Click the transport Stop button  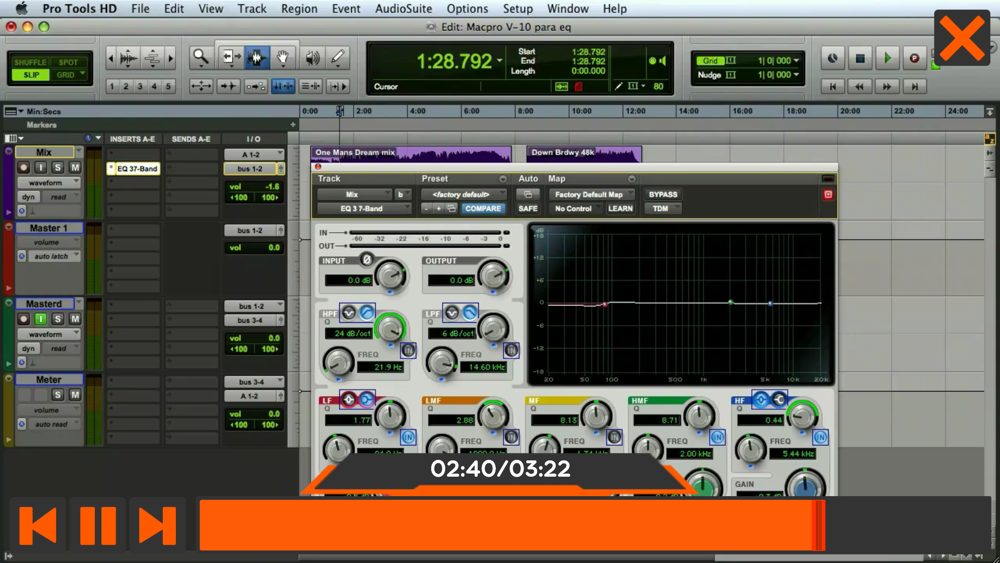pyautogui.click(x=860, y=58)
